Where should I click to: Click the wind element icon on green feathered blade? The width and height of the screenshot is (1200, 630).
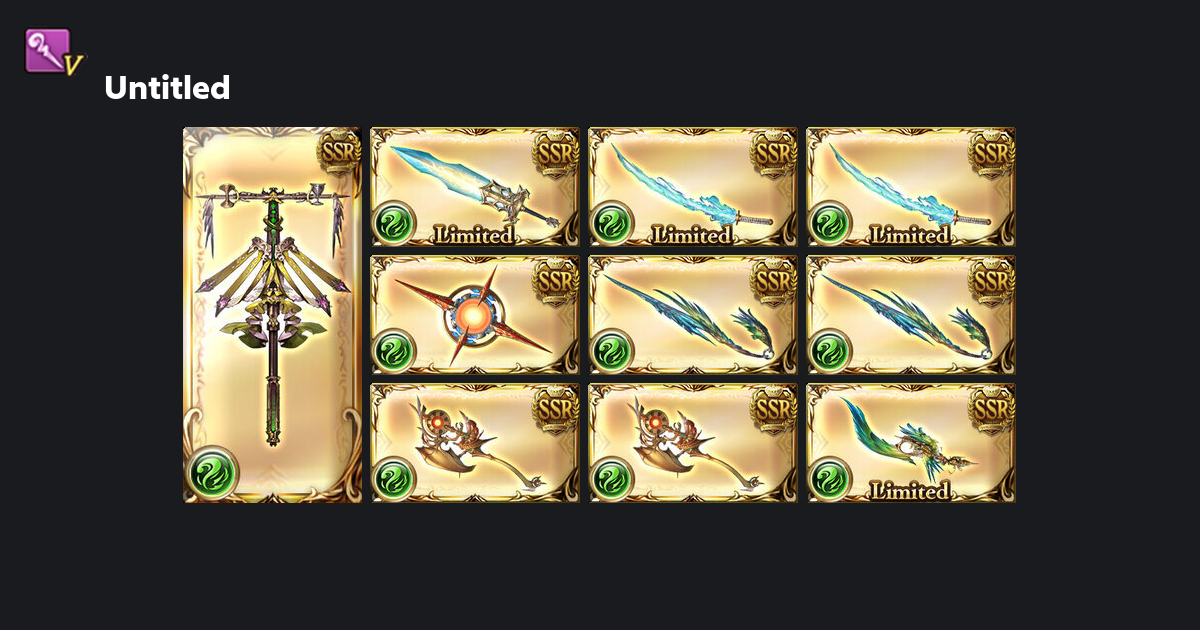(x=830, y=478)
